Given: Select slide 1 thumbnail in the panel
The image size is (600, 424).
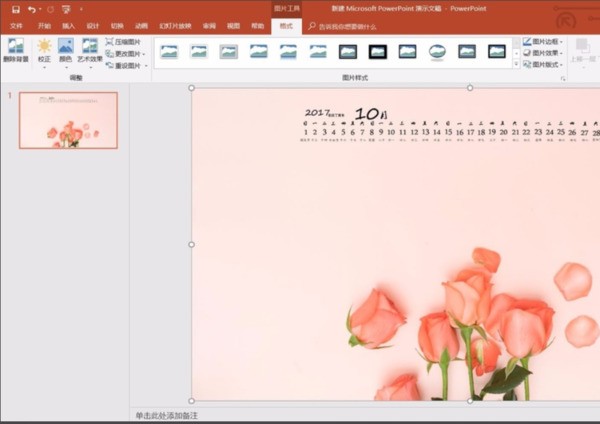Looking at the screenshot, I should (68, 120).
